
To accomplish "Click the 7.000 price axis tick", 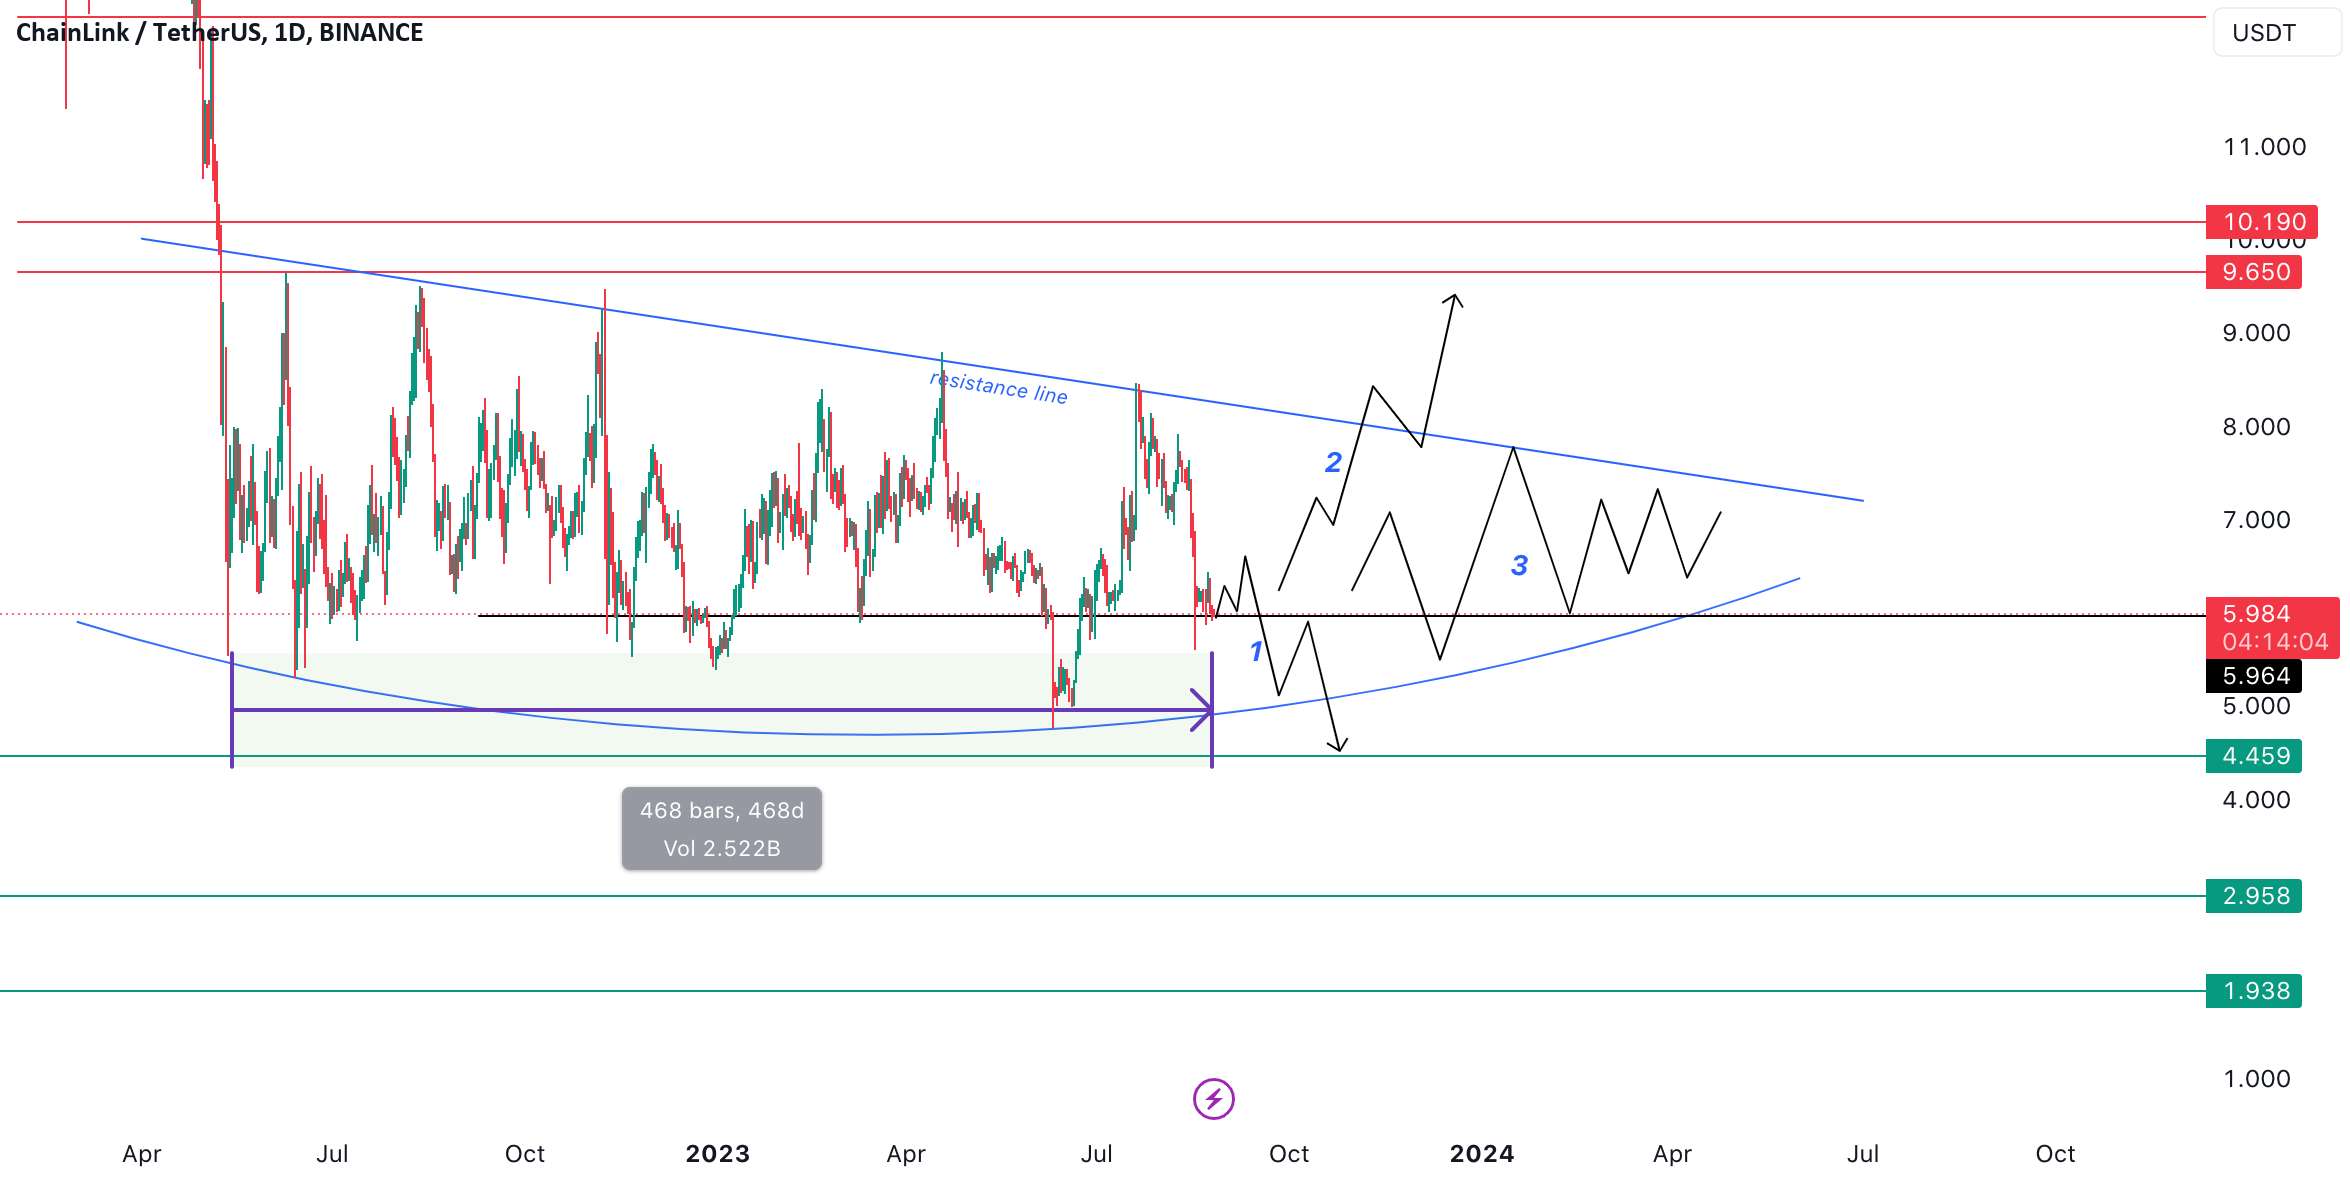I will [x=2256, y=520].
